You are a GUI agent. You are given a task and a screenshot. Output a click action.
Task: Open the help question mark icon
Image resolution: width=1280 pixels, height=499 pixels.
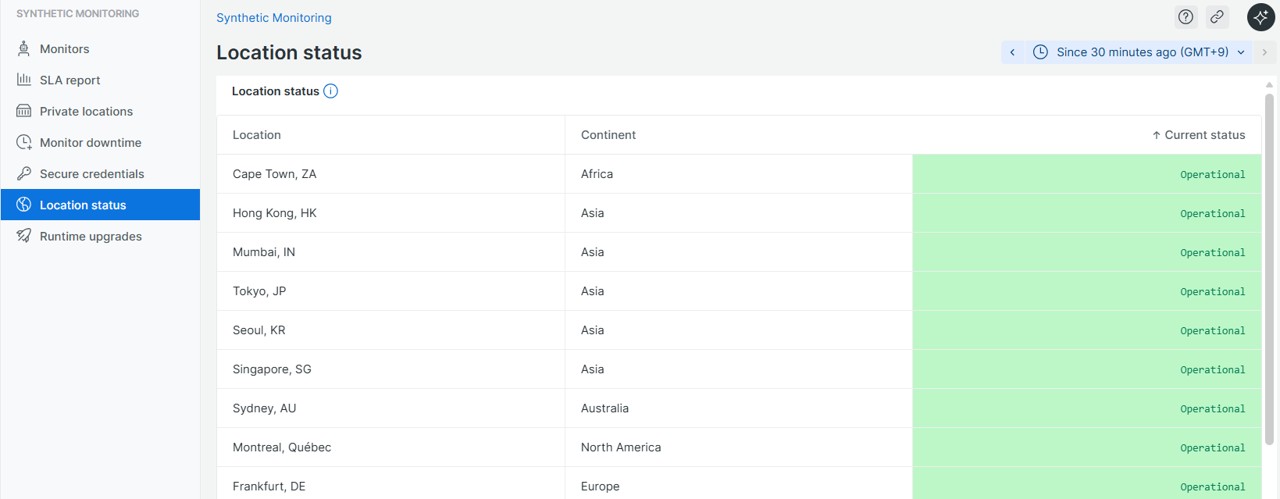pyautogui.click(x=1186, y=17)
